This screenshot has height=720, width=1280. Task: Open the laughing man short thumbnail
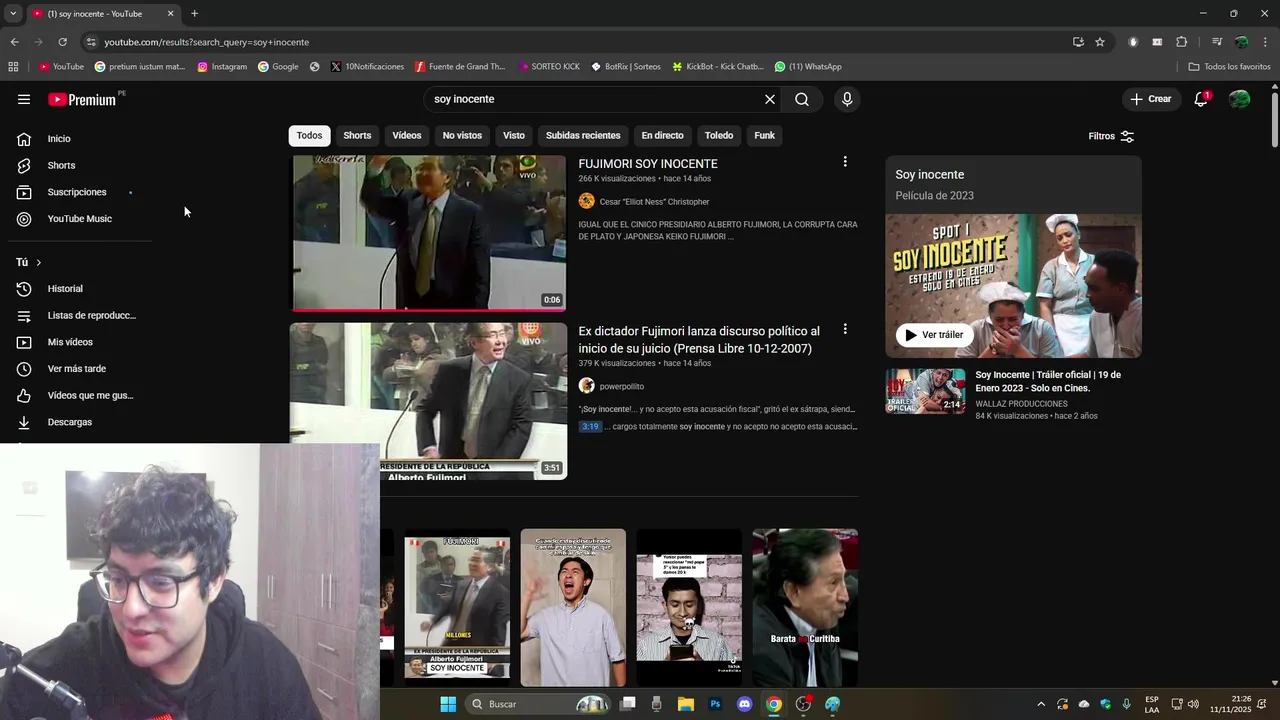[x=573, y=608]
